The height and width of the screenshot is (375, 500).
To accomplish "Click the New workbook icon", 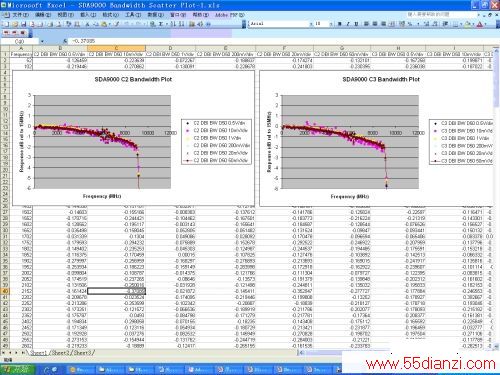I will click(6, 24).
